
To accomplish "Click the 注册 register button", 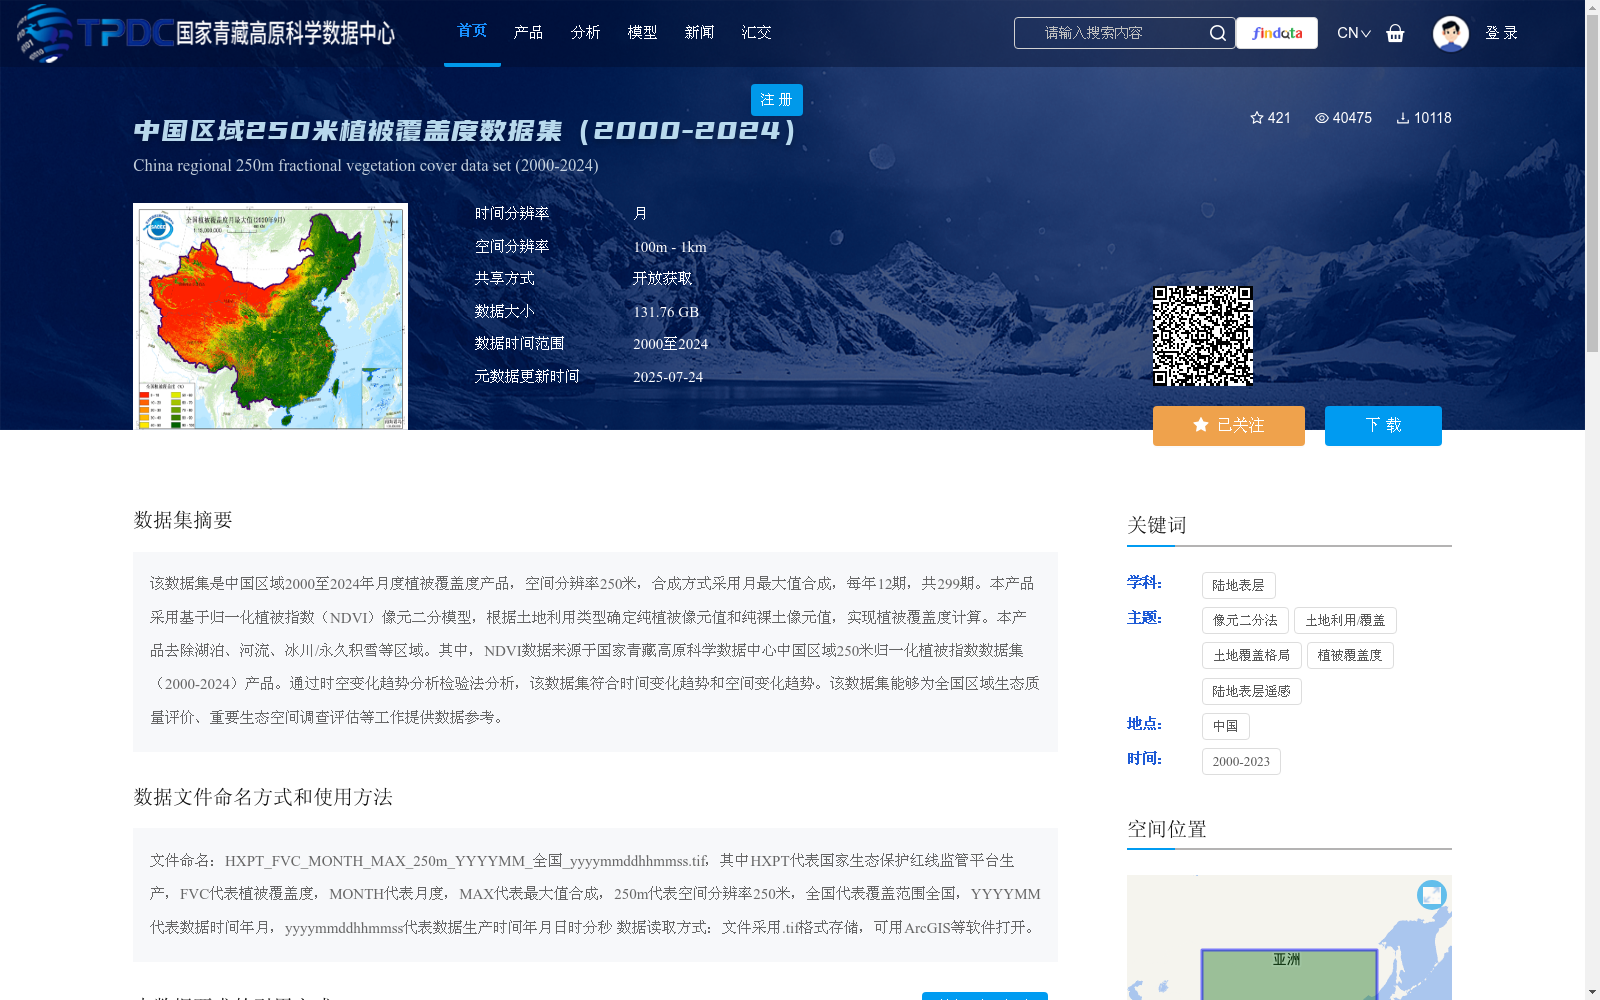I will point(777,100).
